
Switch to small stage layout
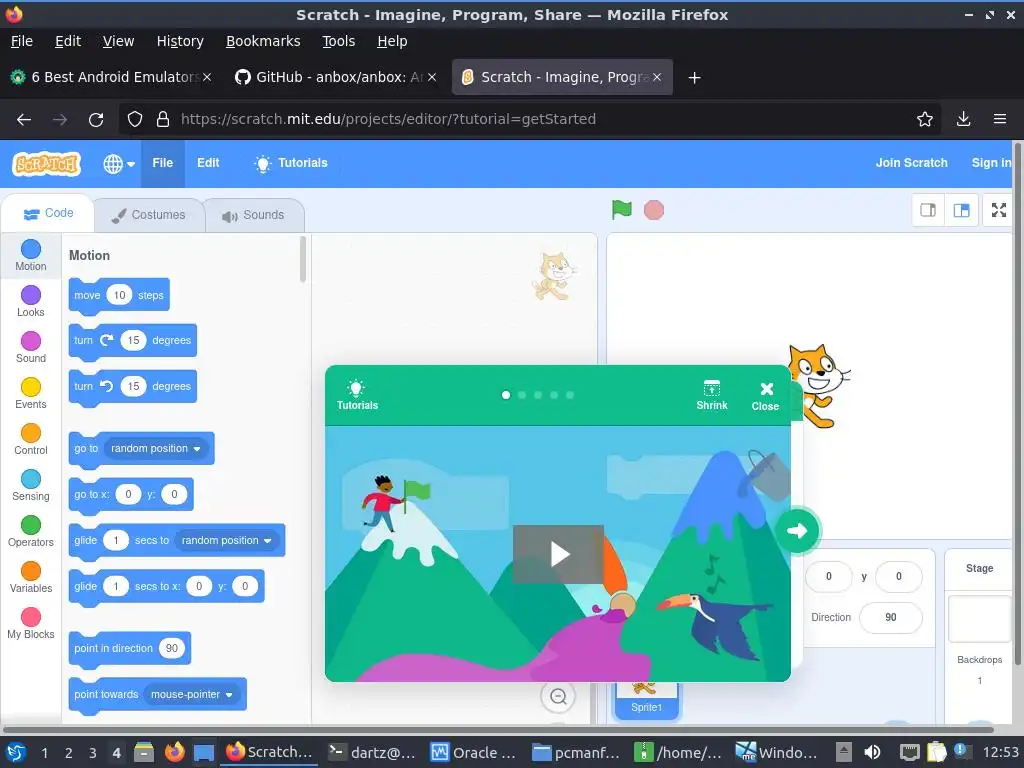point(928,210)
